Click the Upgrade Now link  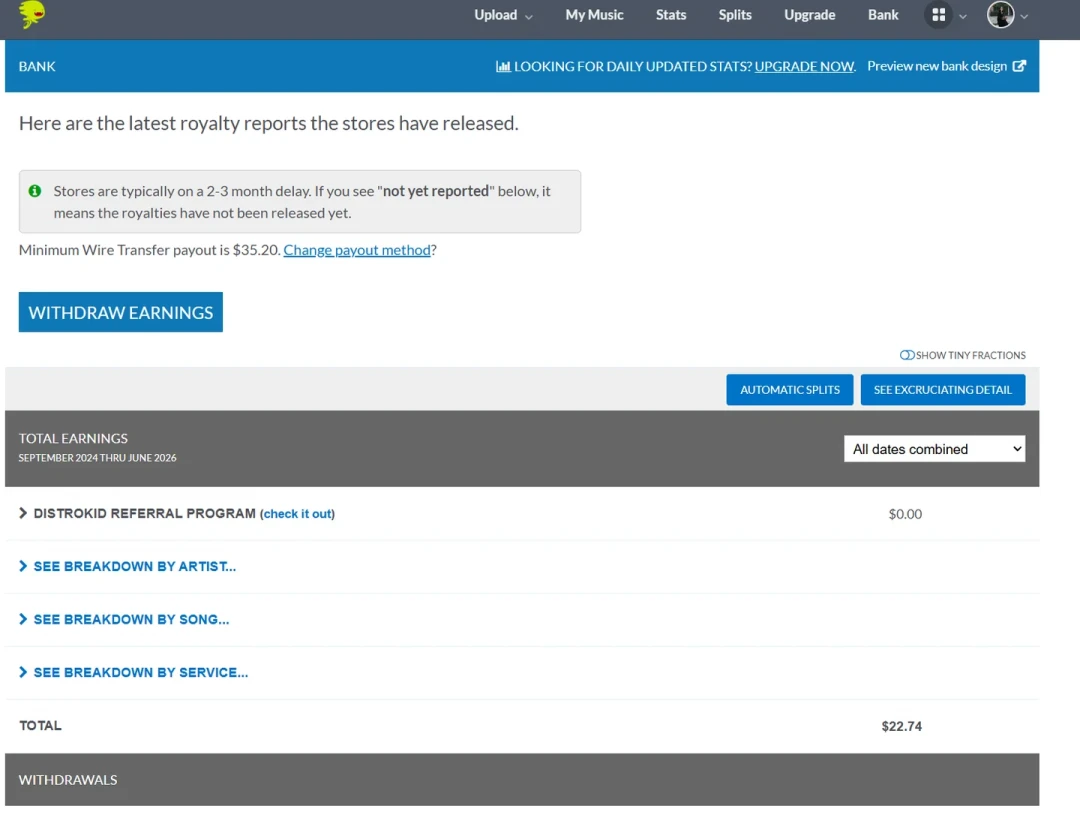click(804, 67)
